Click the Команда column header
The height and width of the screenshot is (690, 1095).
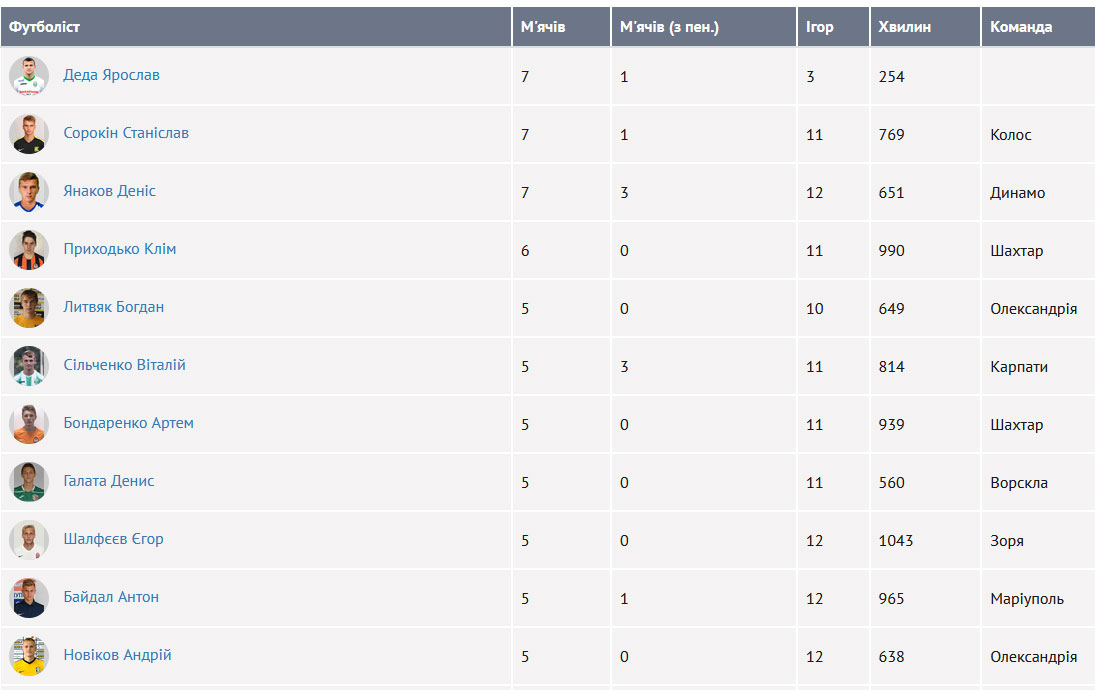pyautogui.click(x=1021, y=27)
